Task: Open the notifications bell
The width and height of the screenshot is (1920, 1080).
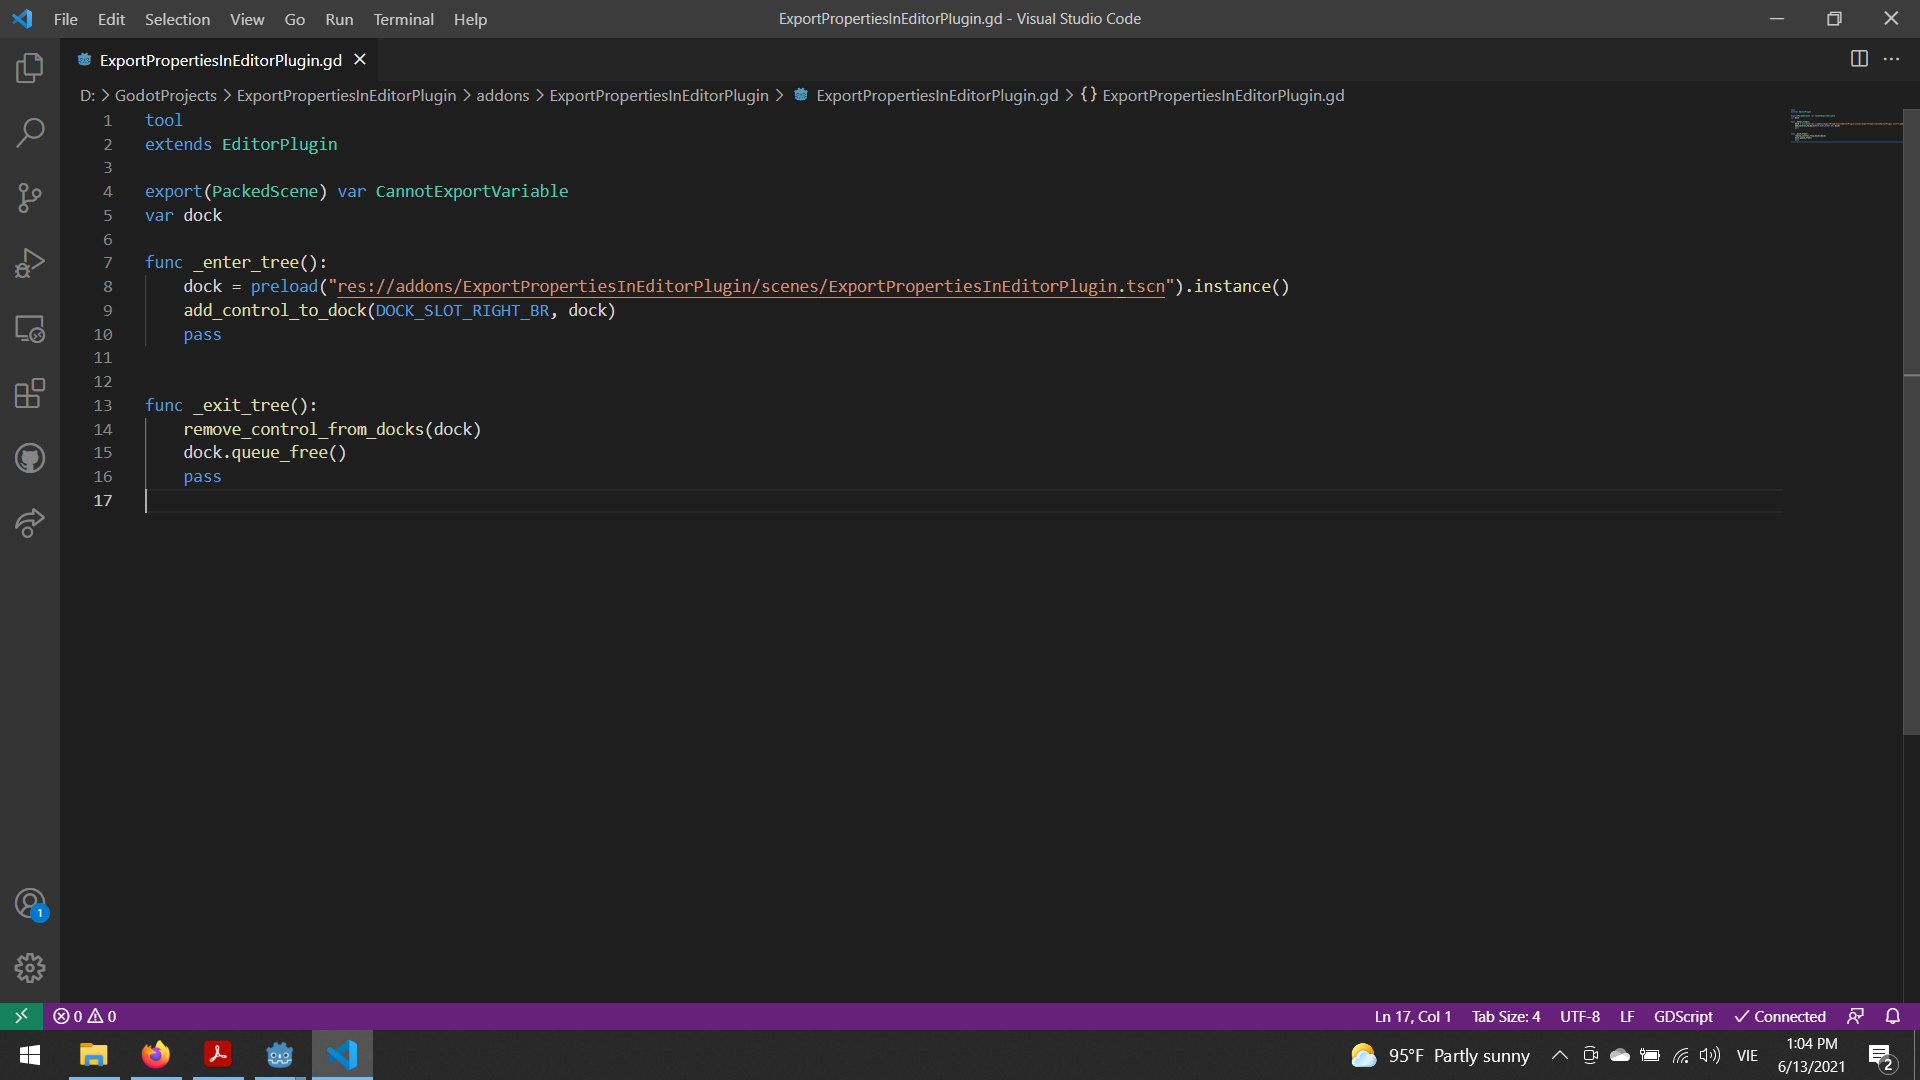Action: (x=1893, y=1016)
